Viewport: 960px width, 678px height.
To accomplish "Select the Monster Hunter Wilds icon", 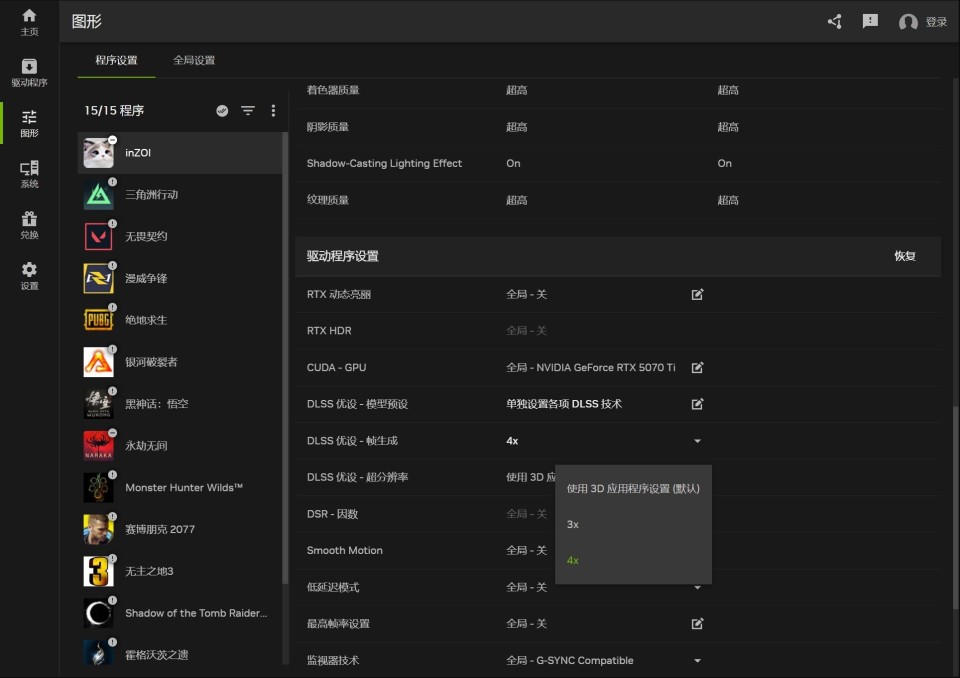I will pyautogui.click(x=99, y=488).
